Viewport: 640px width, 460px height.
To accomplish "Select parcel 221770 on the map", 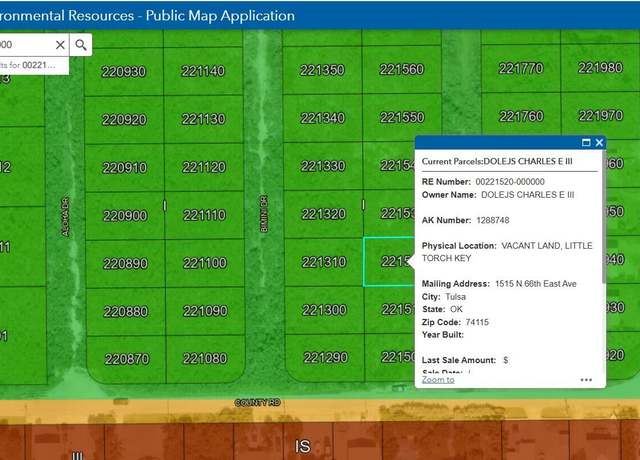I will point(521,68).
